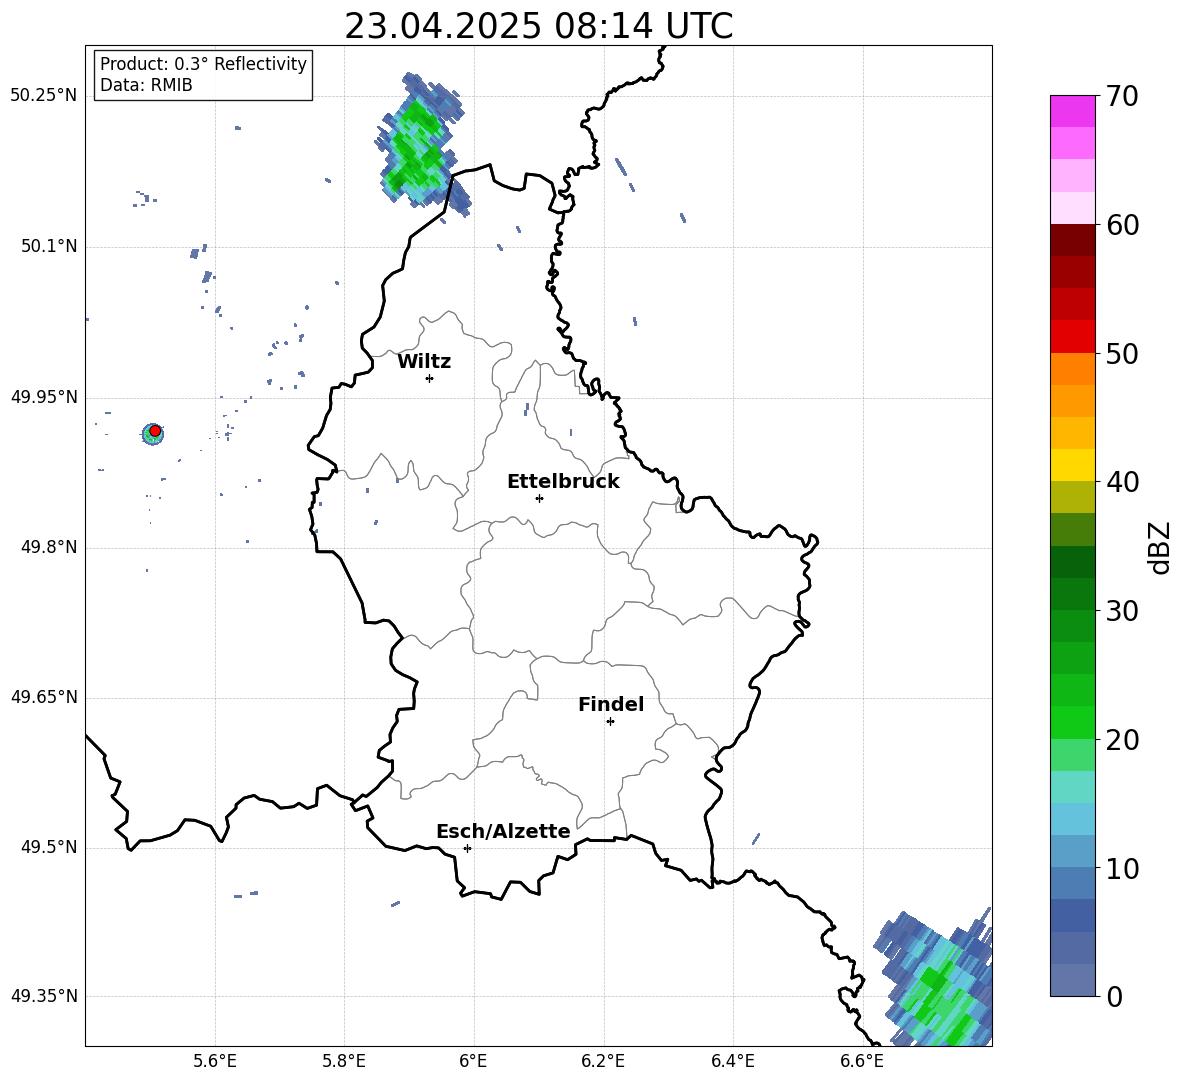Click the light blue colorbar segment above 10
The height and width of the screenshot is (1081, 1184).
1072,851
